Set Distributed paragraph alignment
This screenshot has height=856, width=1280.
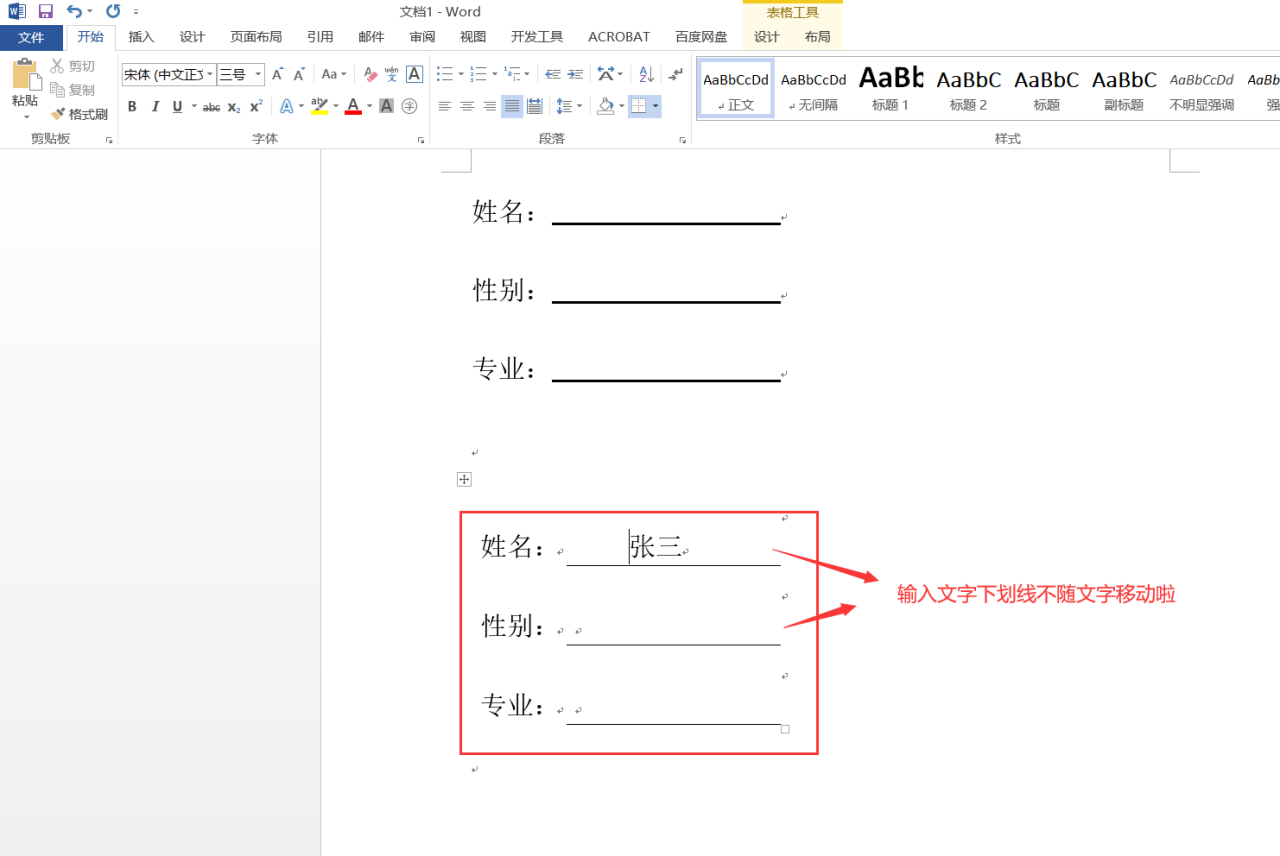click(534, 106)
